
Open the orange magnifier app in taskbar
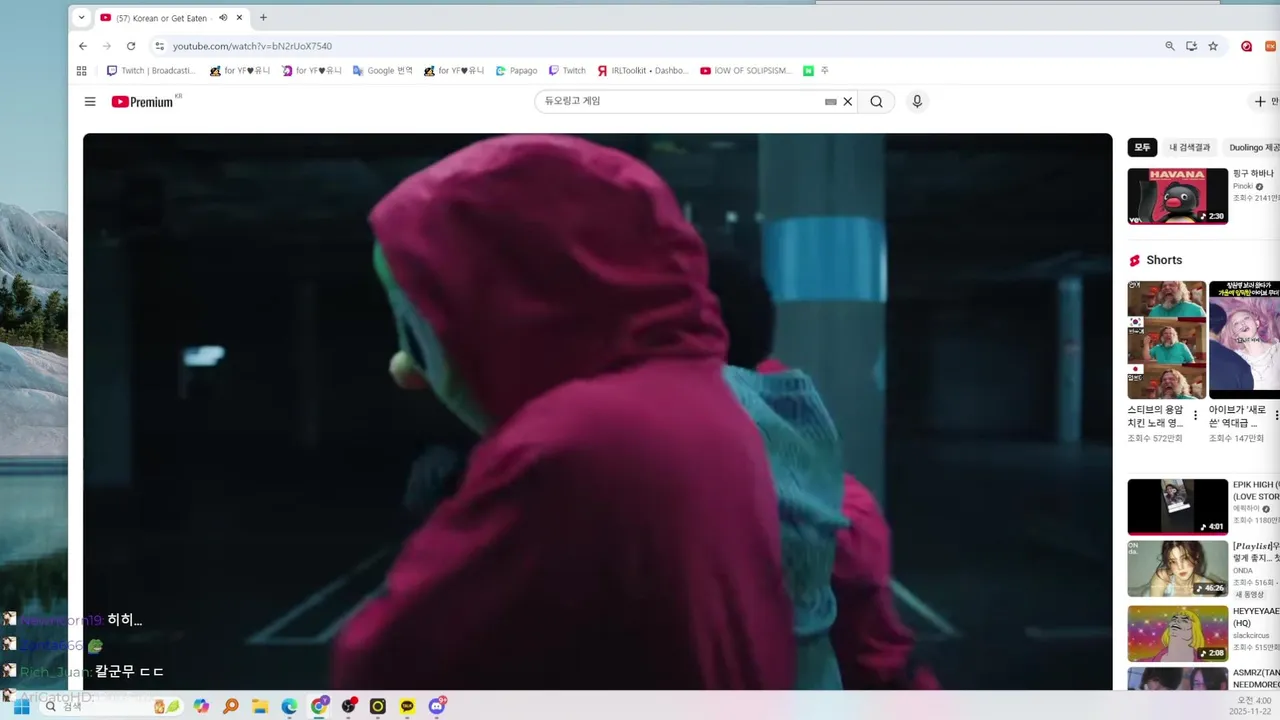[231, 706]
